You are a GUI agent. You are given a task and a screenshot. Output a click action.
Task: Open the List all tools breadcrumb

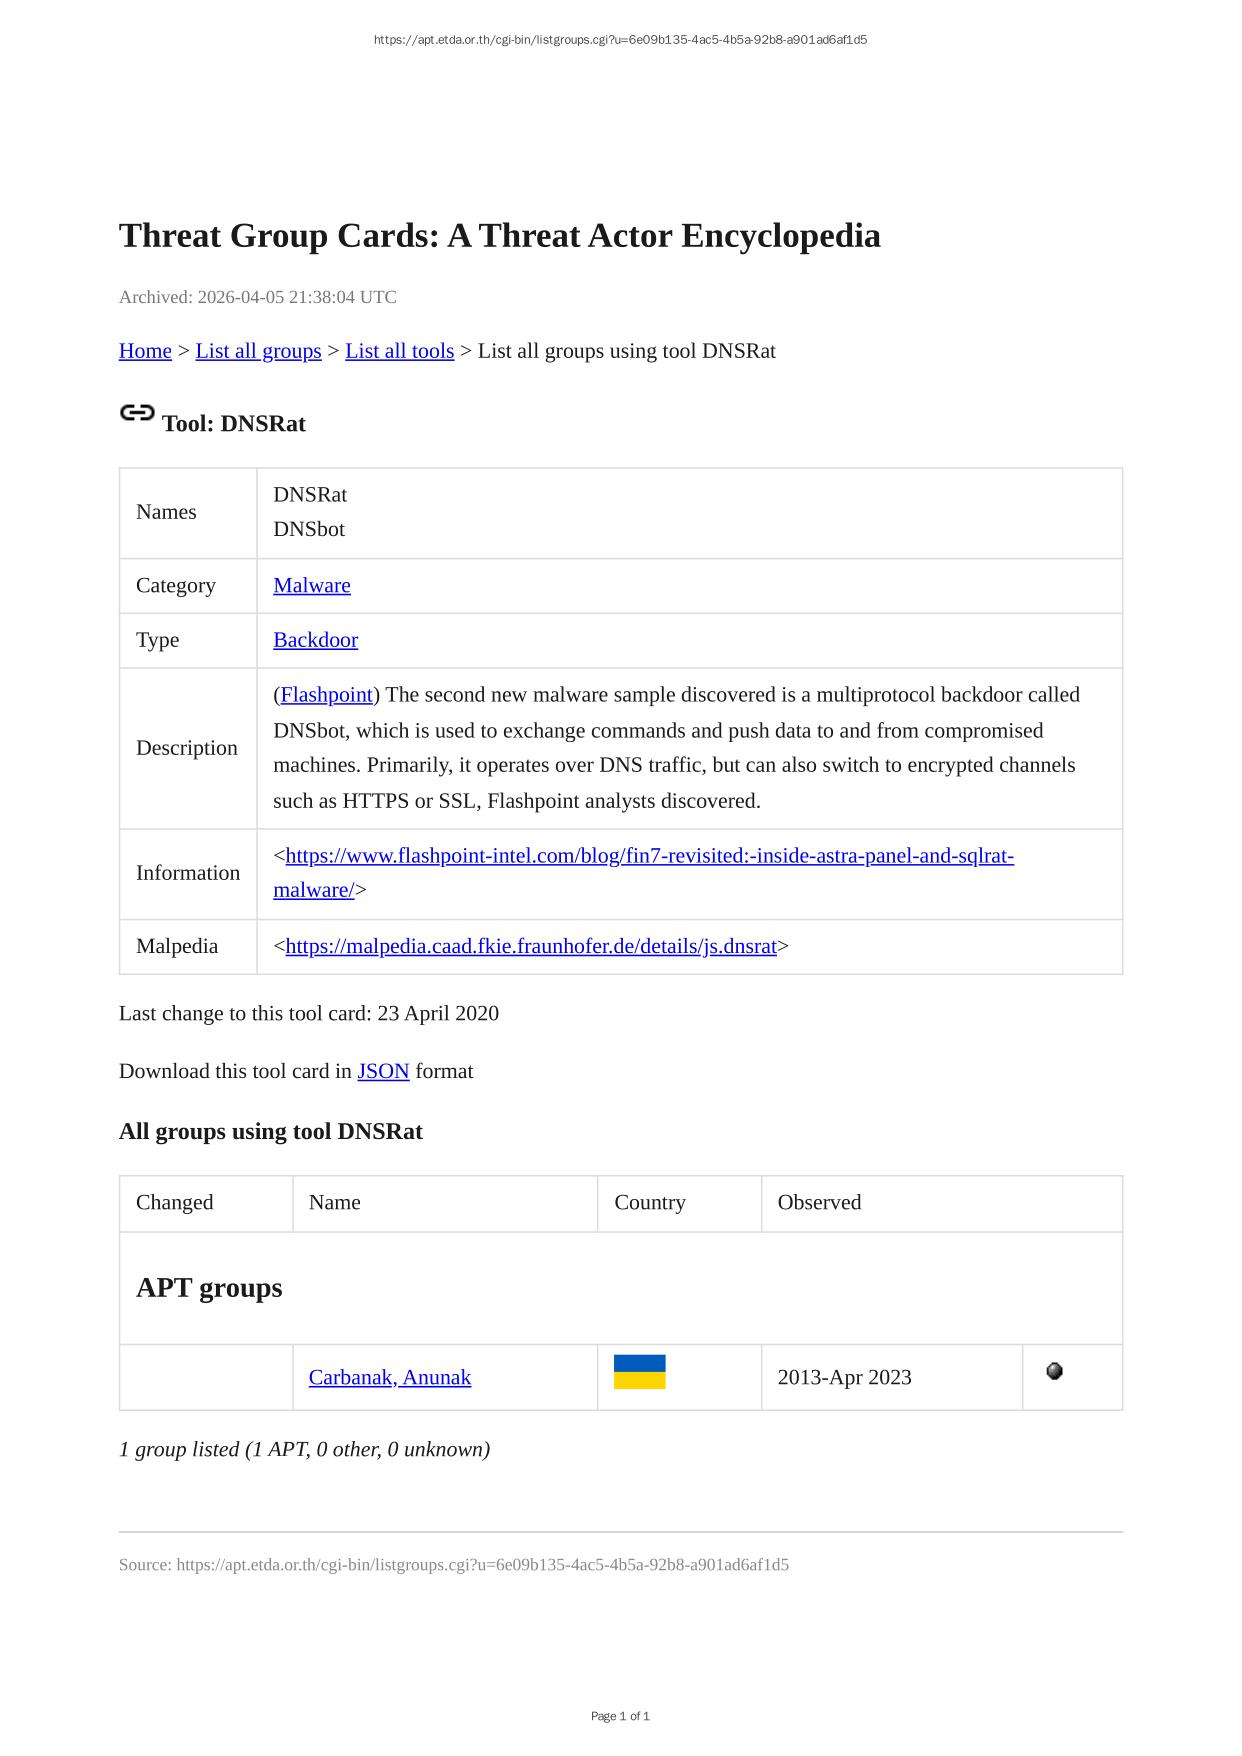(x=399, y=351)
